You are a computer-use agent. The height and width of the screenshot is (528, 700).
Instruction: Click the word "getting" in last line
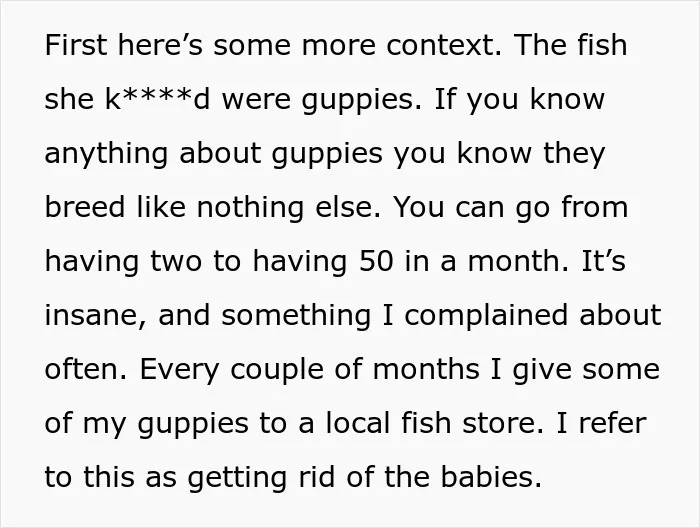point(237,478)
